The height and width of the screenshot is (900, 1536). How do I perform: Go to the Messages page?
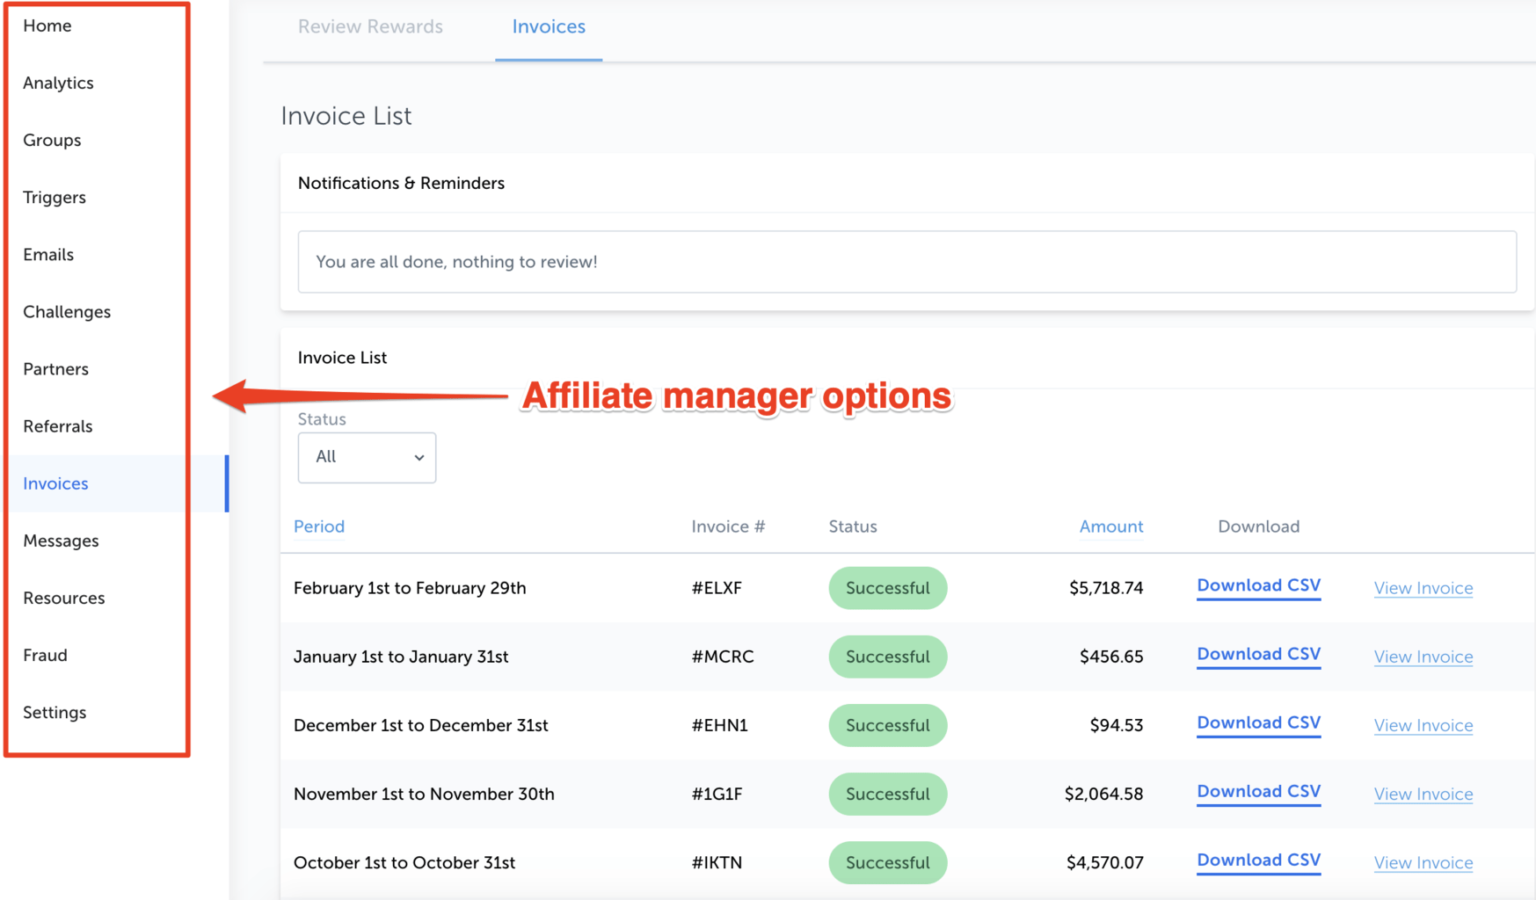(60, 540)
